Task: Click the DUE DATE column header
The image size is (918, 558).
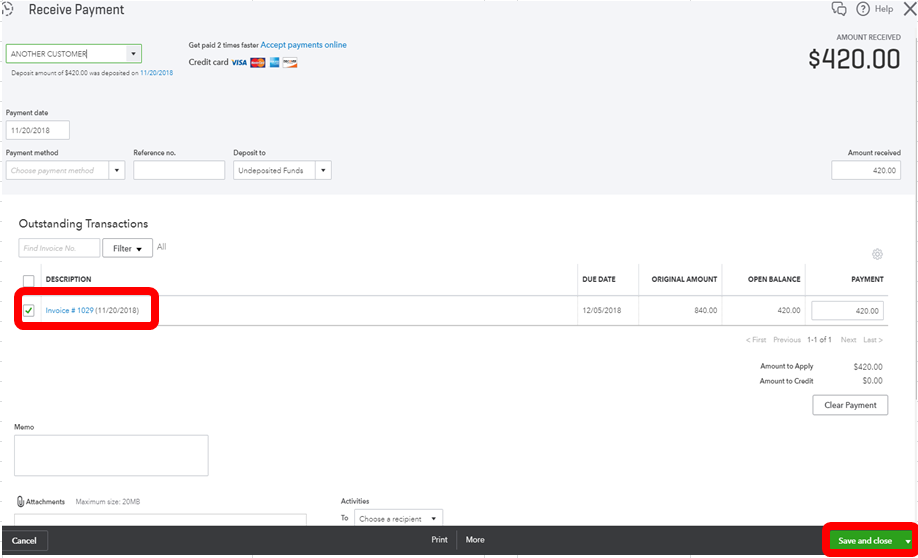Action: [599, 279]
